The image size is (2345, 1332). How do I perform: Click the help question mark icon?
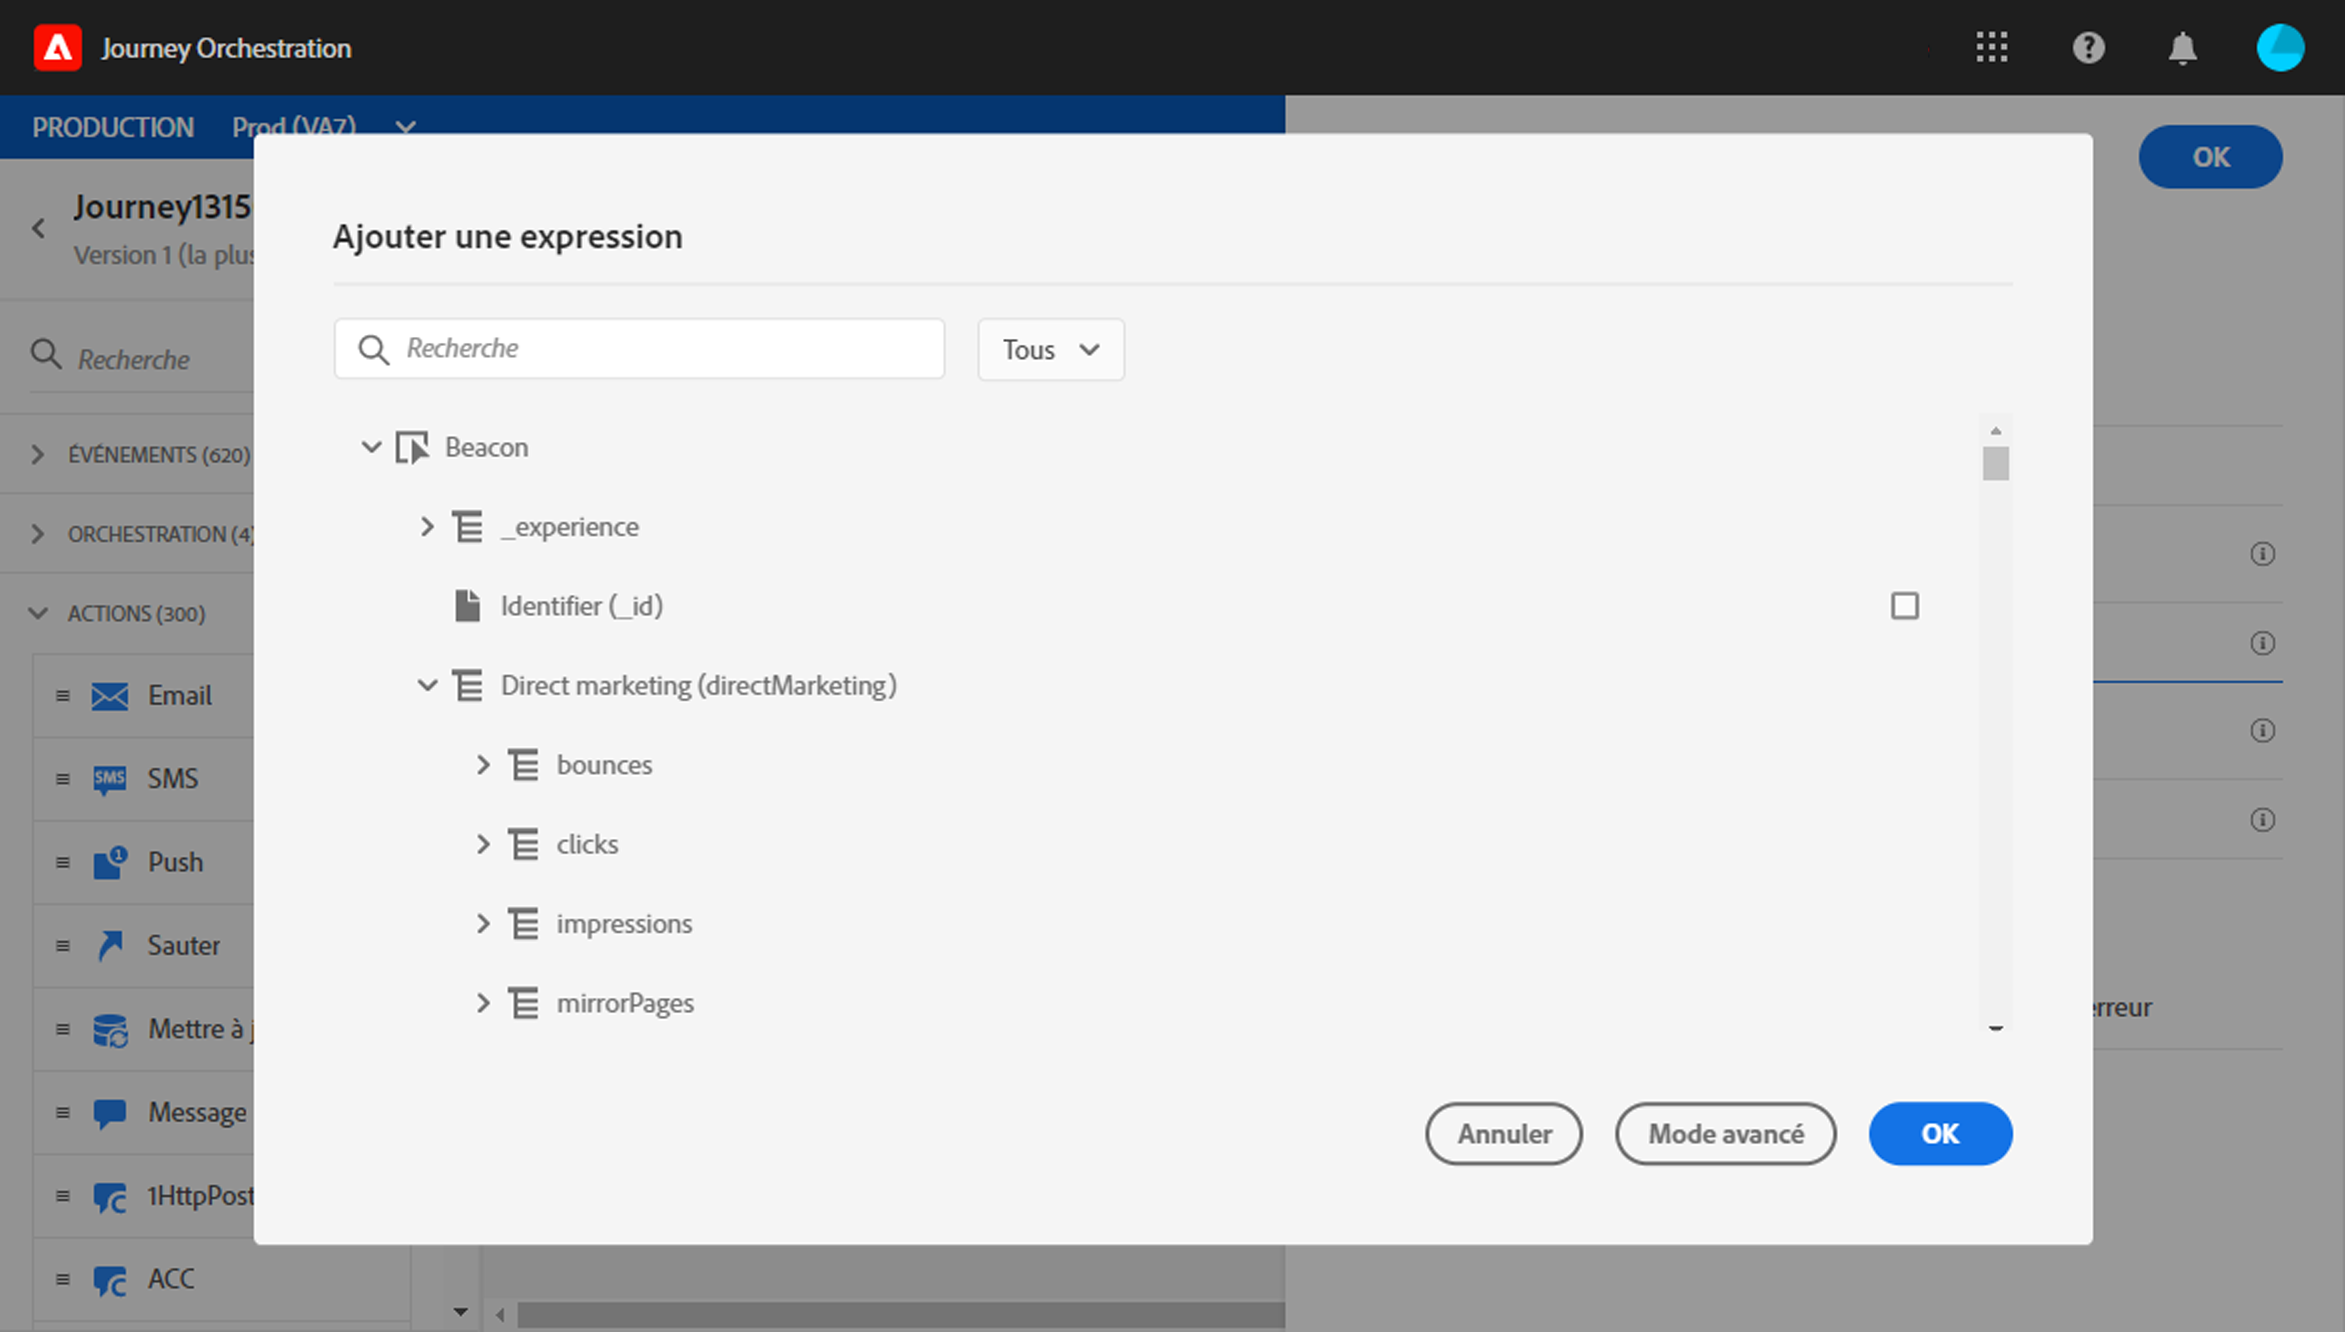[x=2088, y=47]
